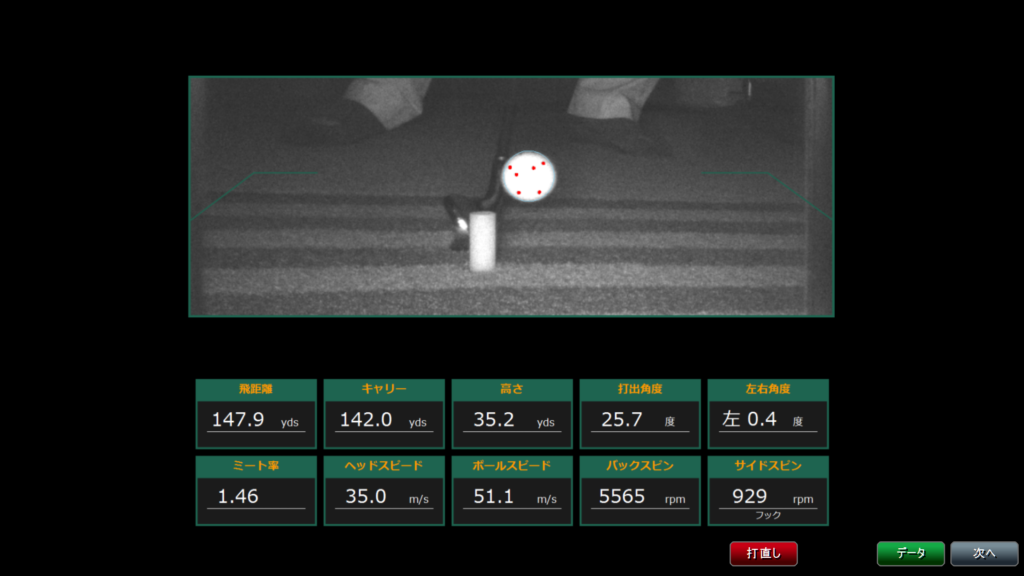Viewport: 1024px width, 576px height.
Task: Open the green データ button
Action: click(910, 553)
